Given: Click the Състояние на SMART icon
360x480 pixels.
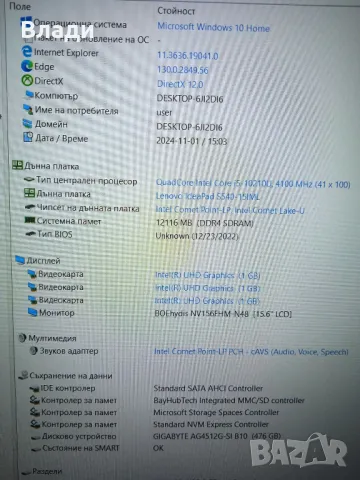Looking at the screenshot, I should point(36,449).
